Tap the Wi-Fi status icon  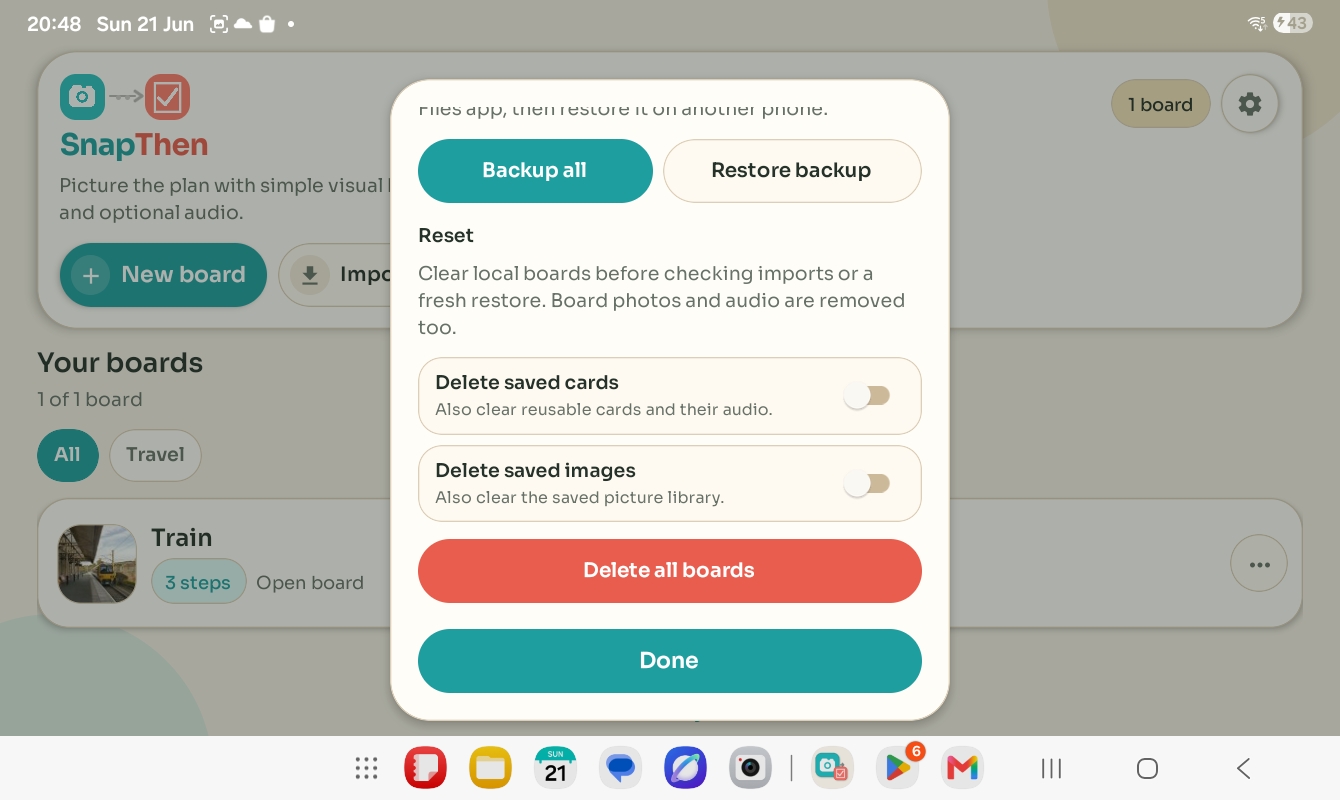tap(1258, 23)
